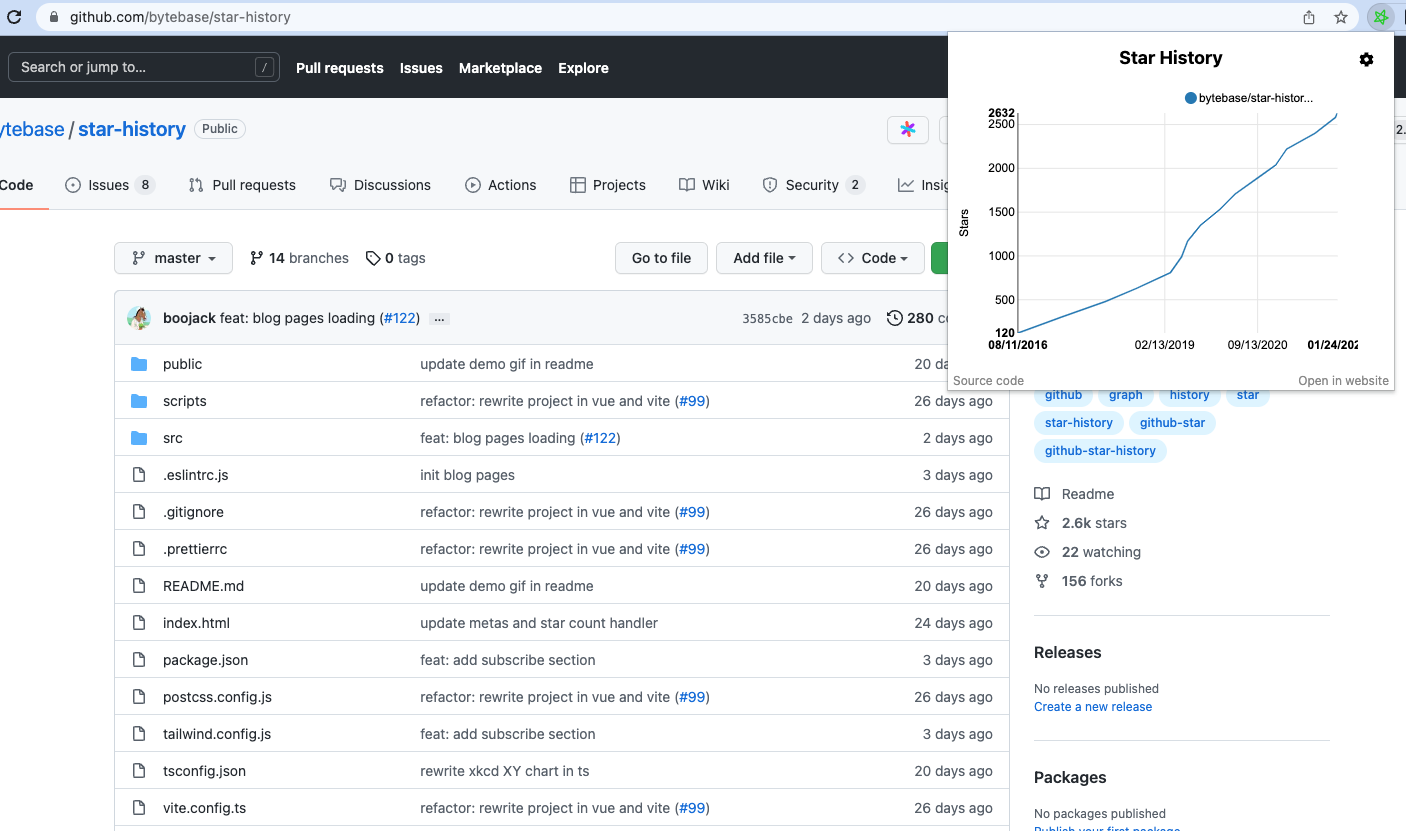Click the fork icon beside 156 forks
This screenshot has height=831, width=1406.
tap(1042, 581)
